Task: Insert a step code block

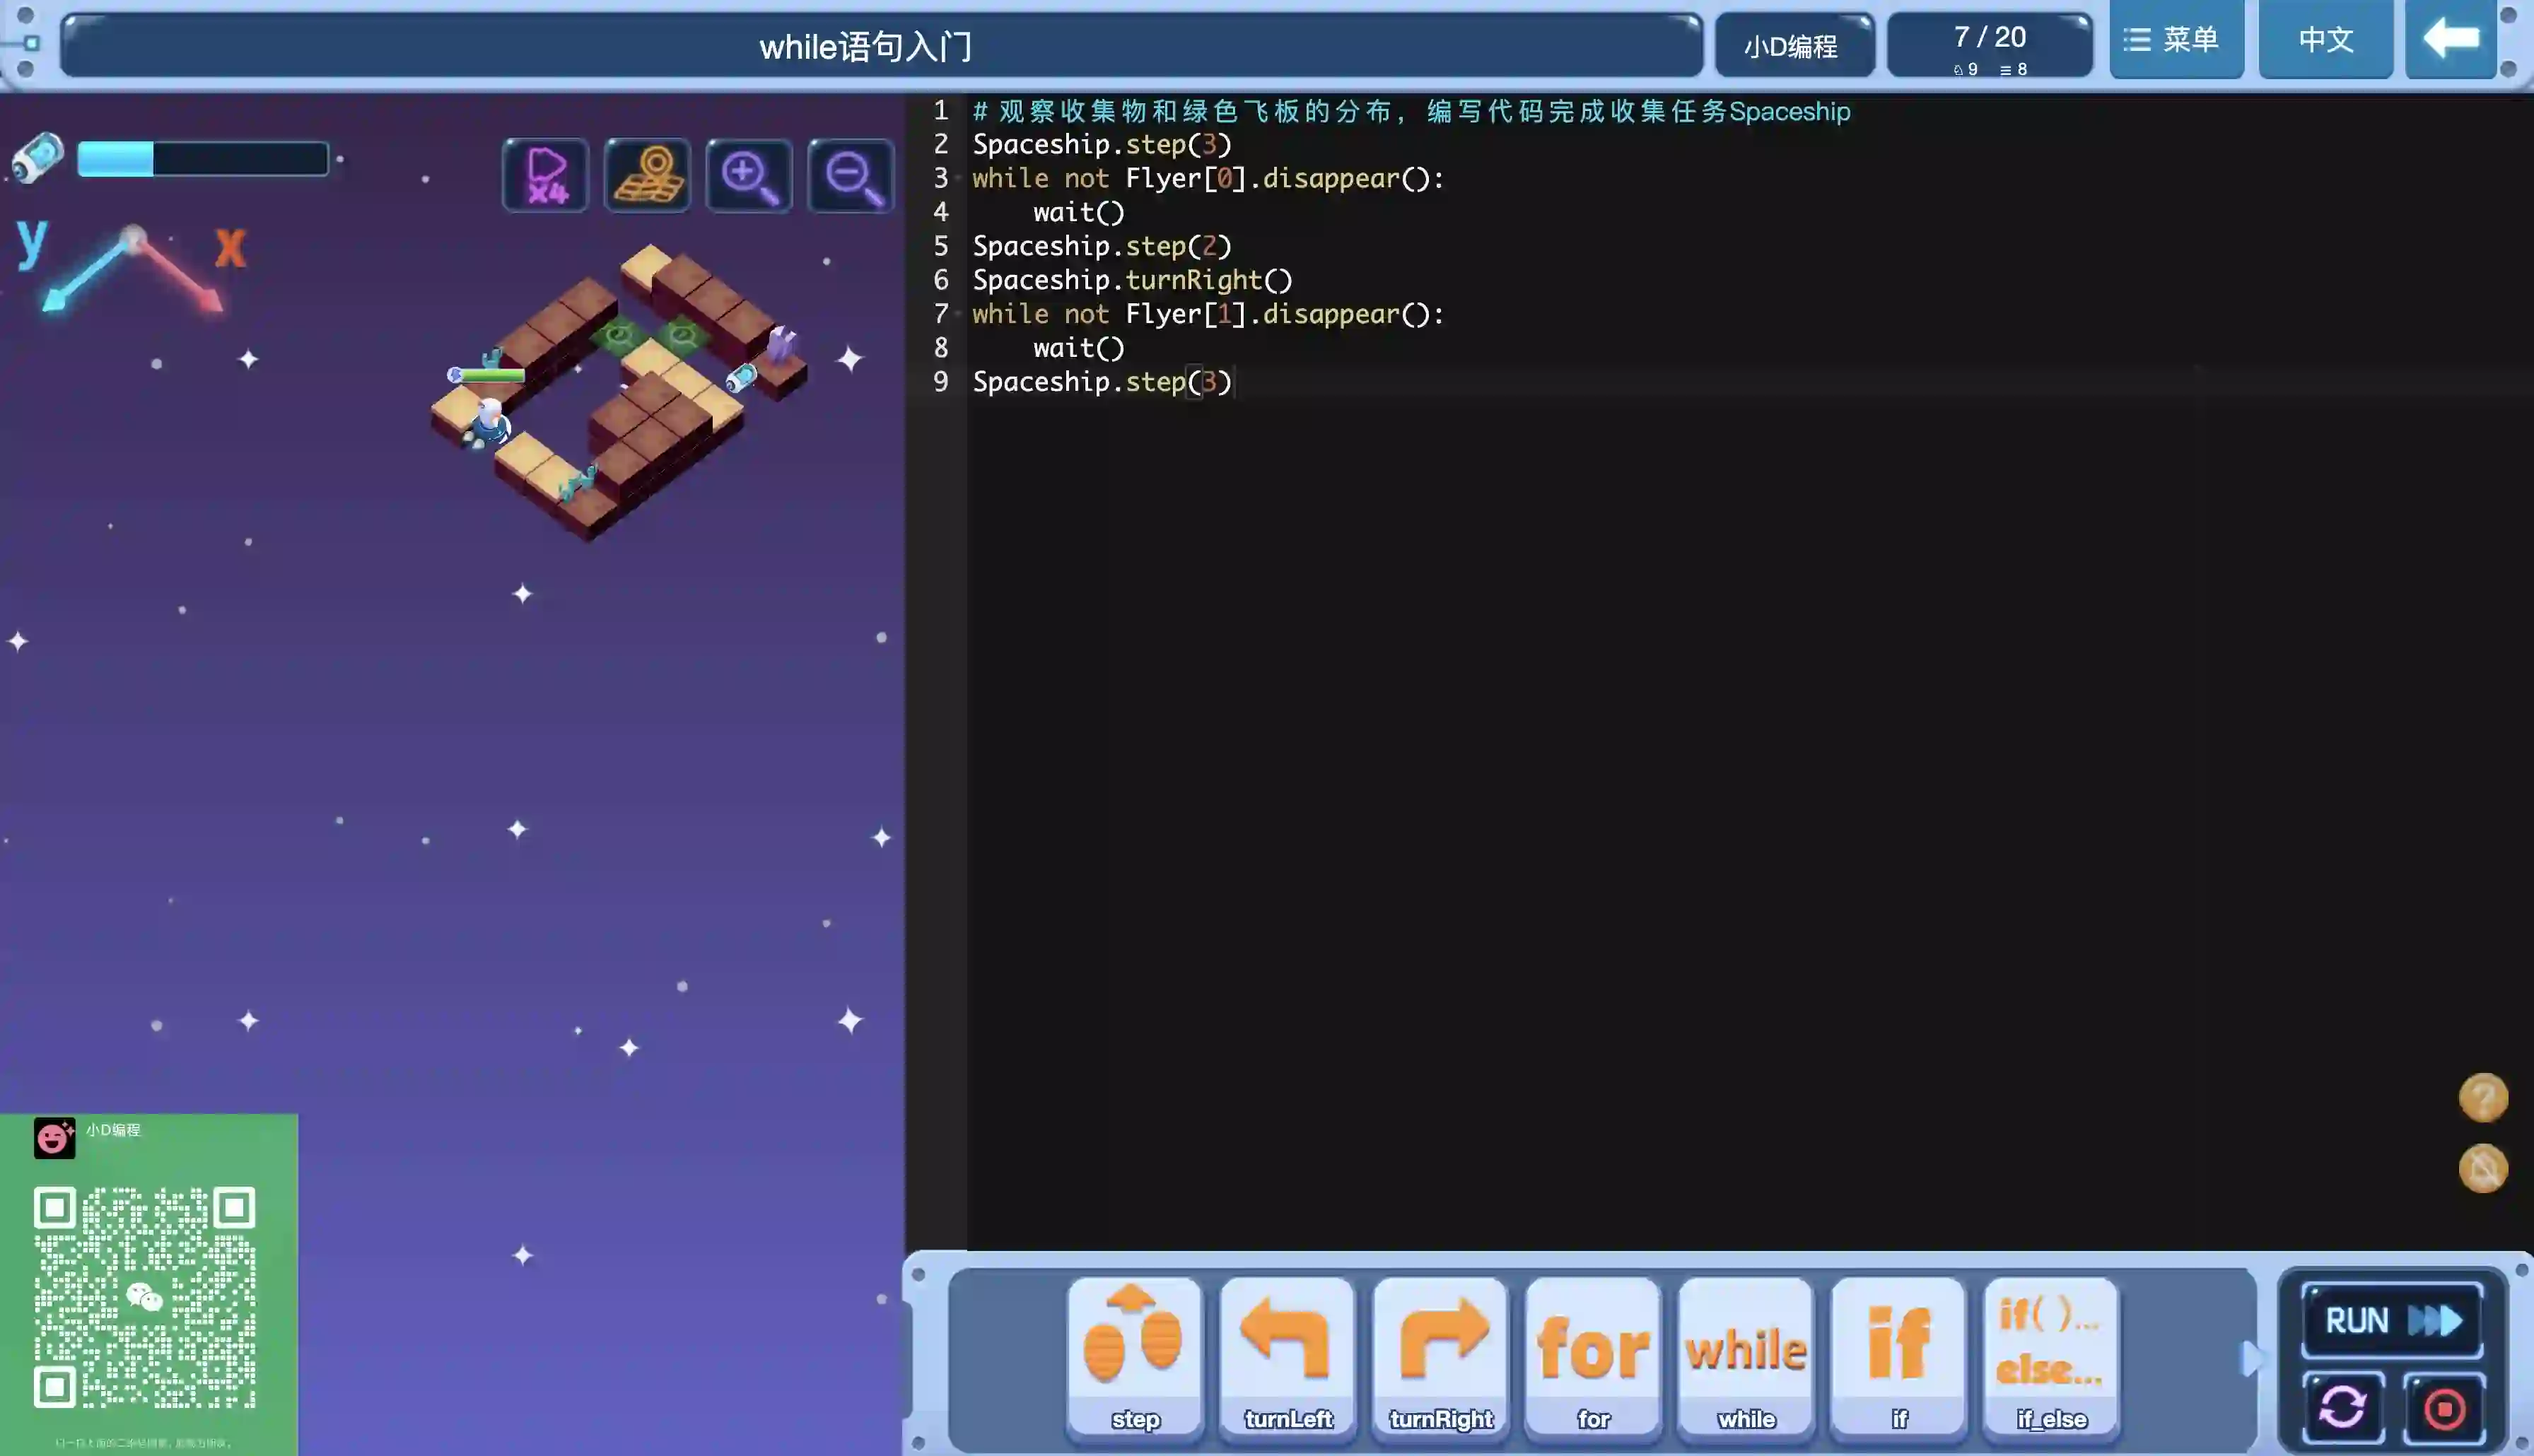Action: click(x=1134, y=1355)
